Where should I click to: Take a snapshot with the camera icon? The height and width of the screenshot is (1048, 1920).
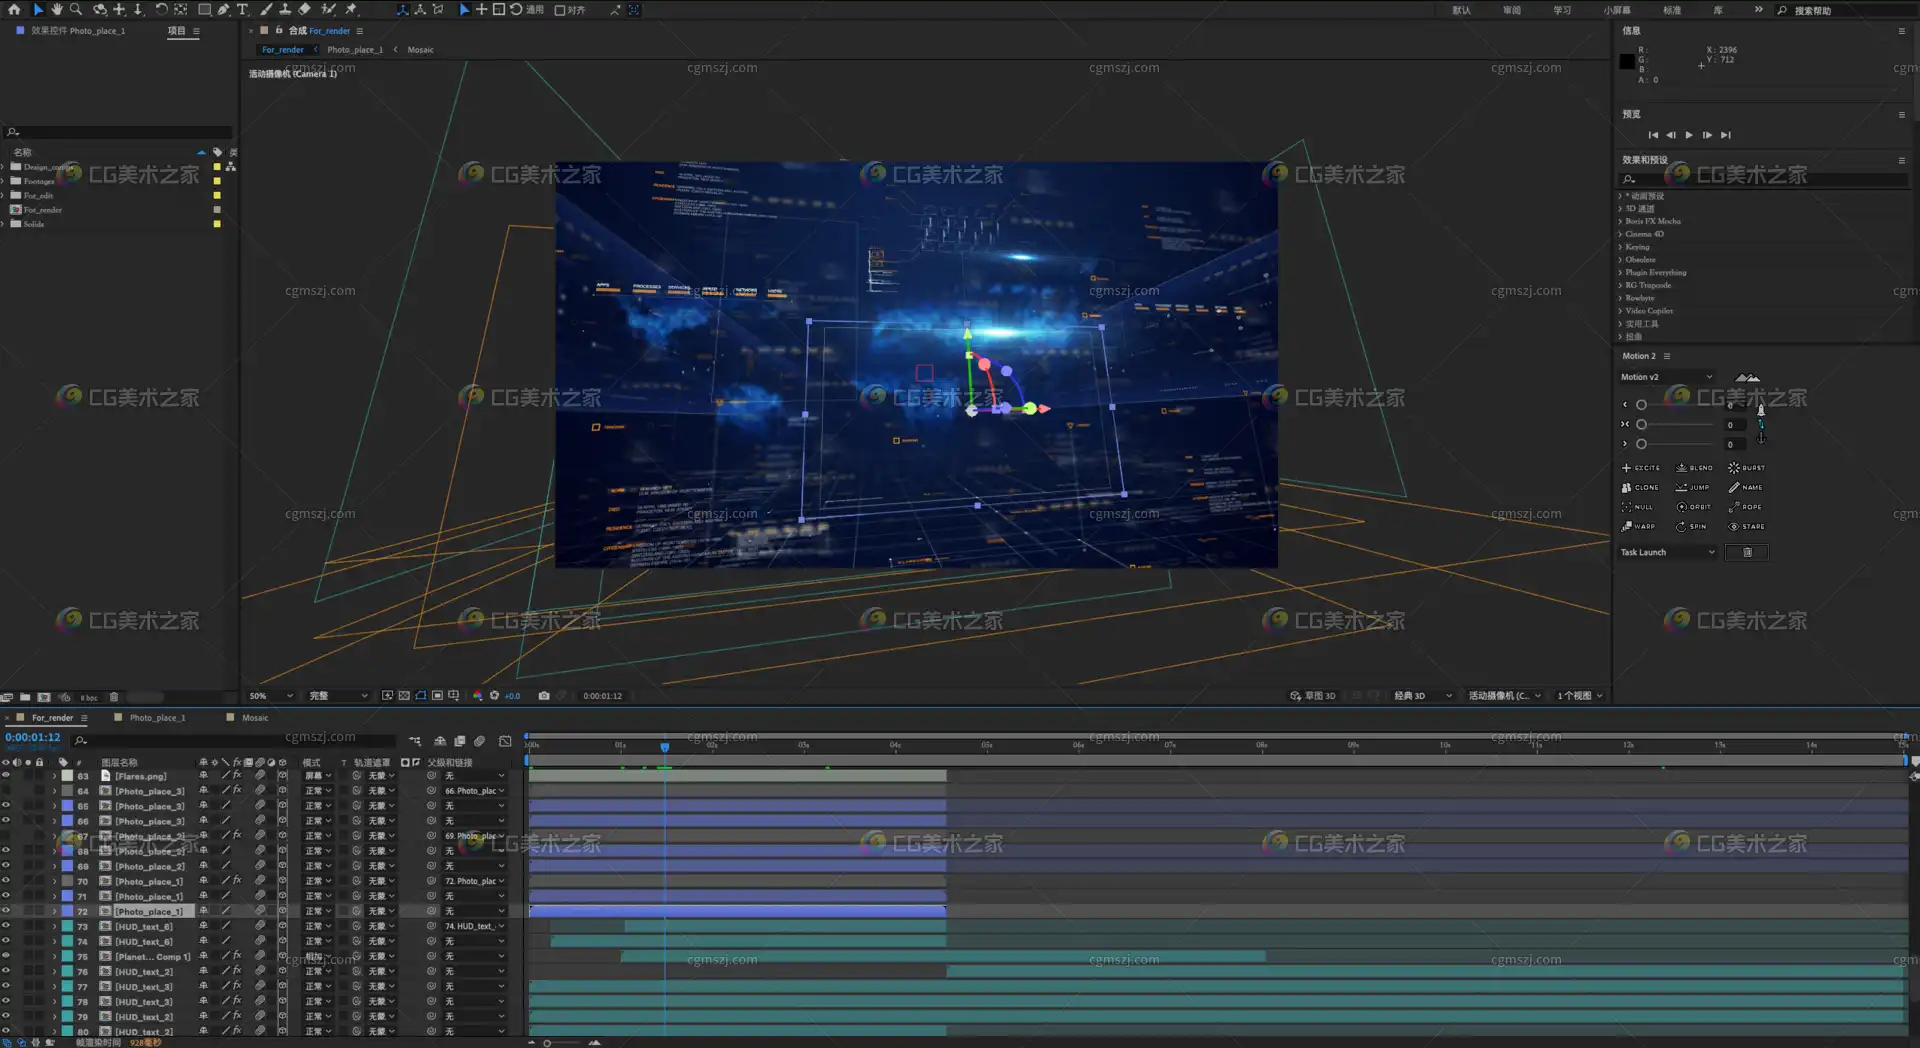pyautogui.click(x=544, y=696)
